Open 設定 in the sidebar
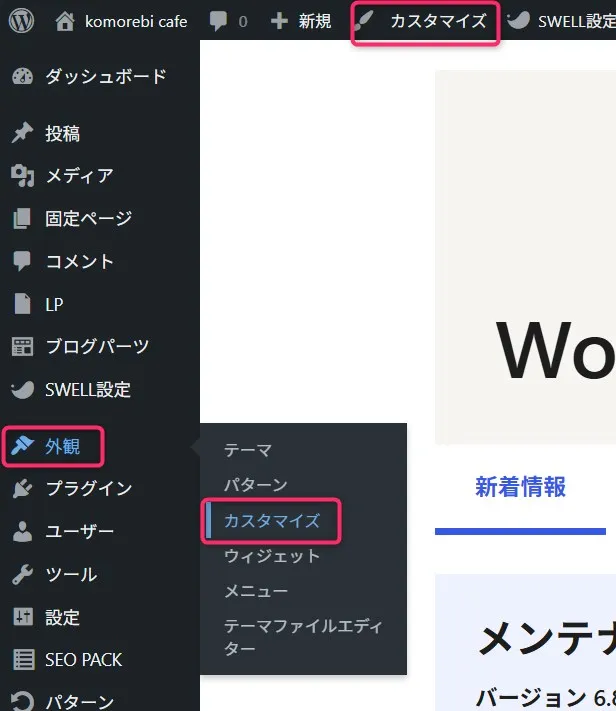Image resolution: width=616 pixels, height=711 pixels. pos(63,617)
